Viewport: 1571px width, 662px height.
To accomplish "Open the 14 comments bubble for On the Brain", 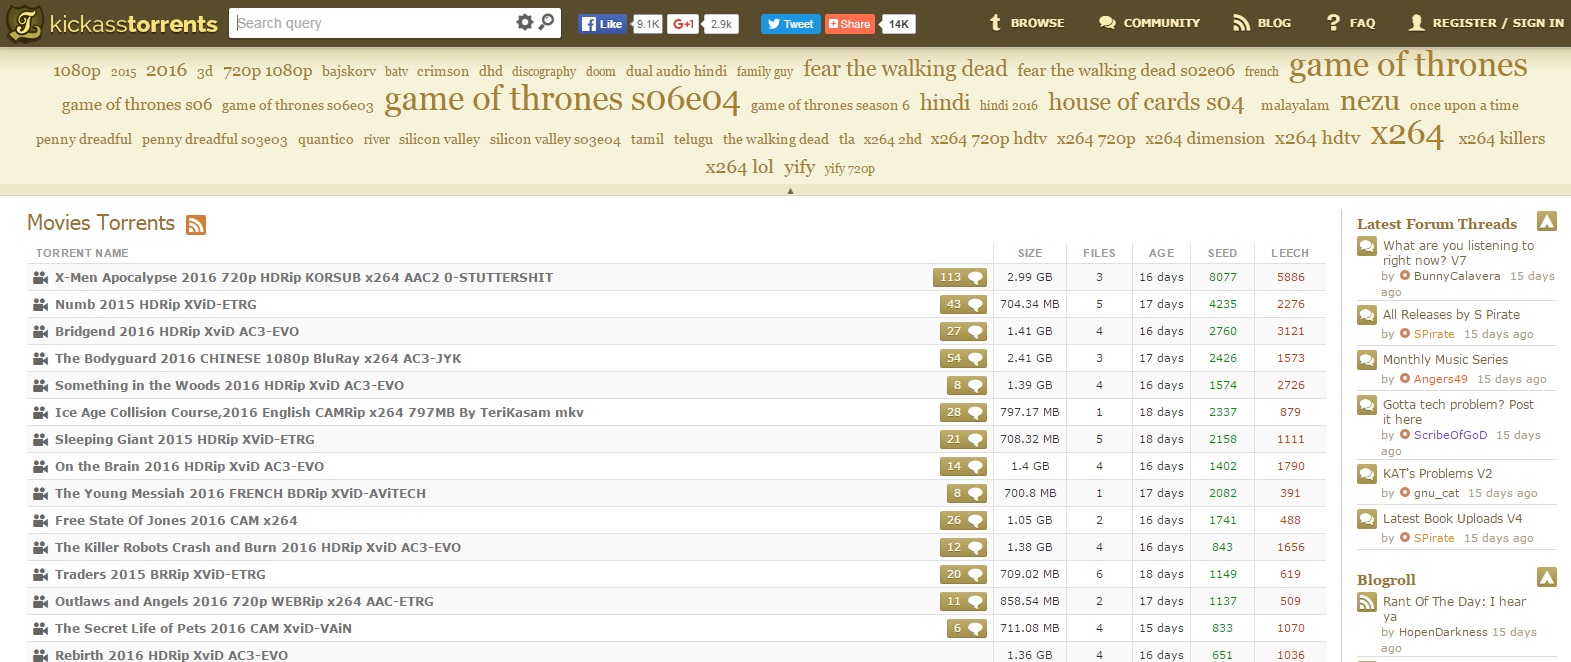I will [963, 466].
